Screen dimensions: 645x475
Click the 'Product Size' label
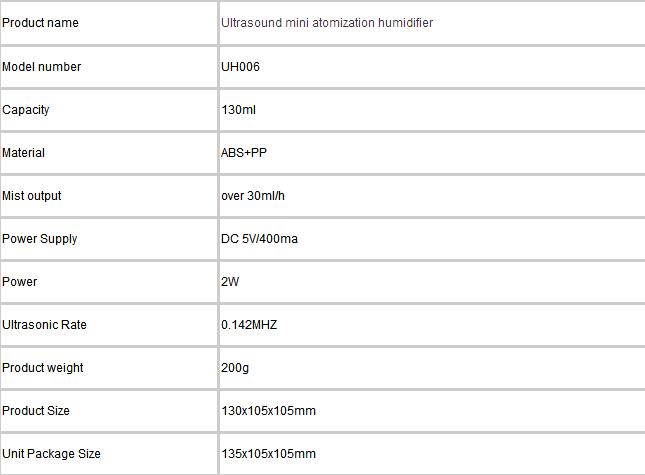click(36, 410)
